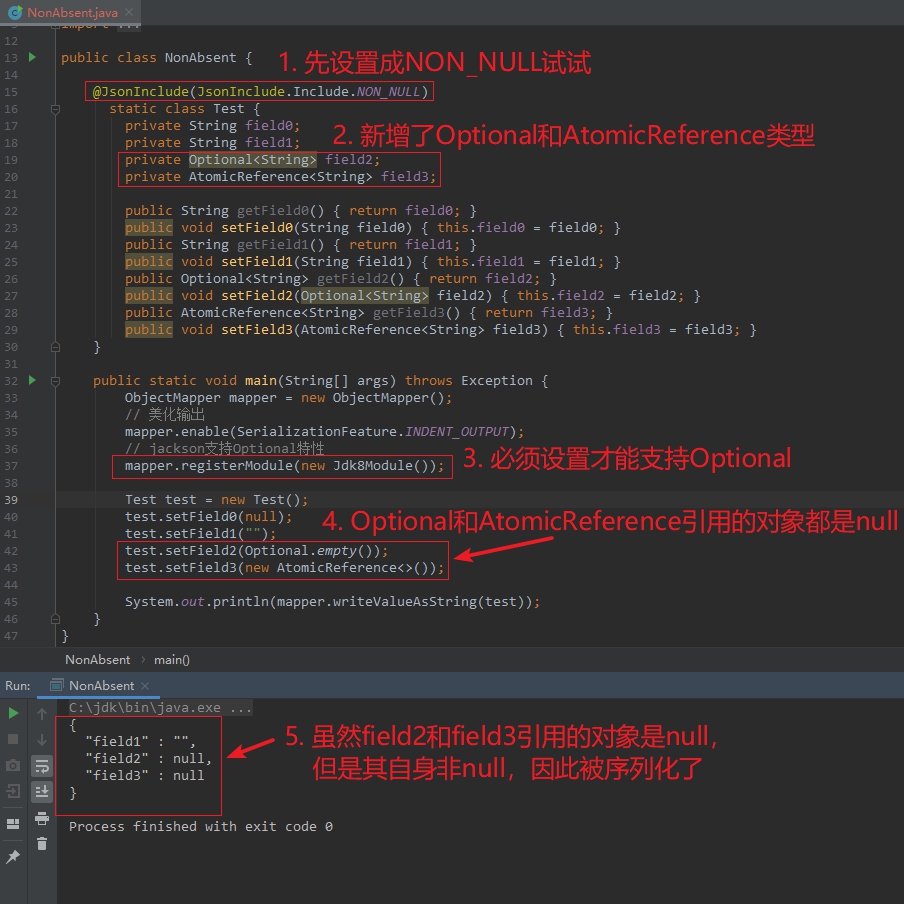Click getField3 method name

(408, 312)
